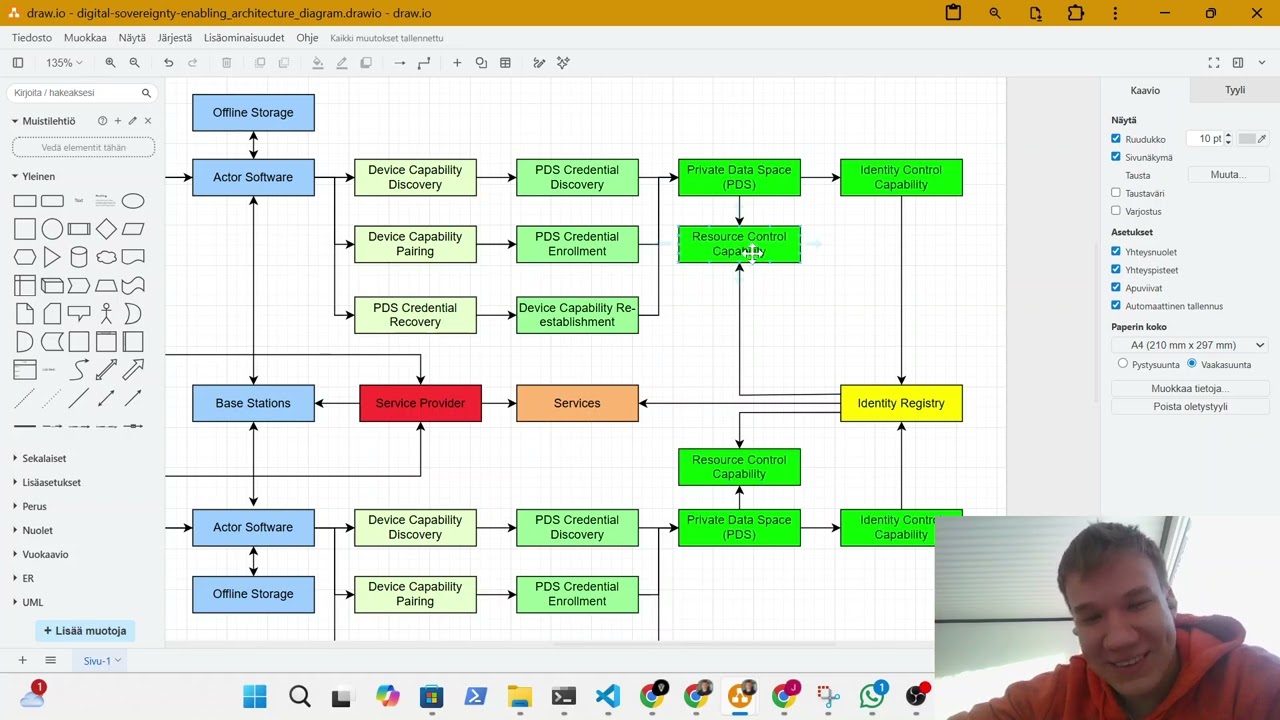Click the scratchpad help question mark icon

click(x=102, y=121)
